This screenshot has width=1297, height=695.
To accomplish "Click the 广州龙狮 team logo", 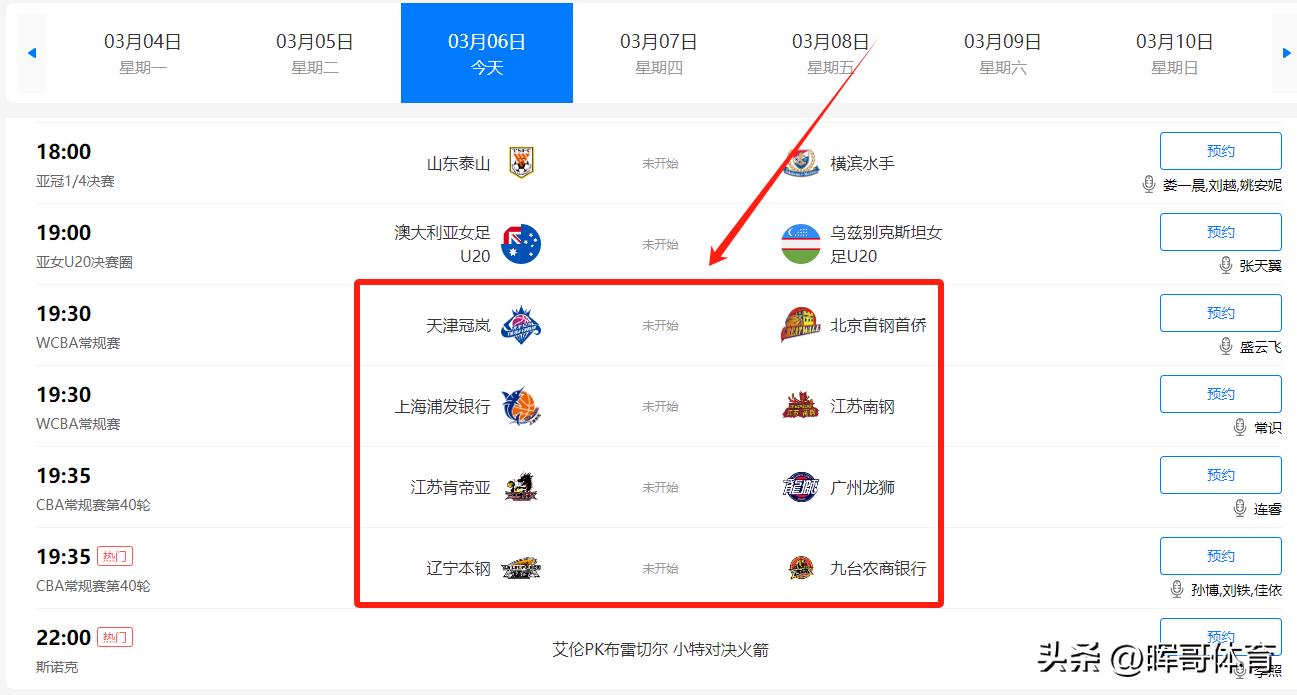I will 800,487.
